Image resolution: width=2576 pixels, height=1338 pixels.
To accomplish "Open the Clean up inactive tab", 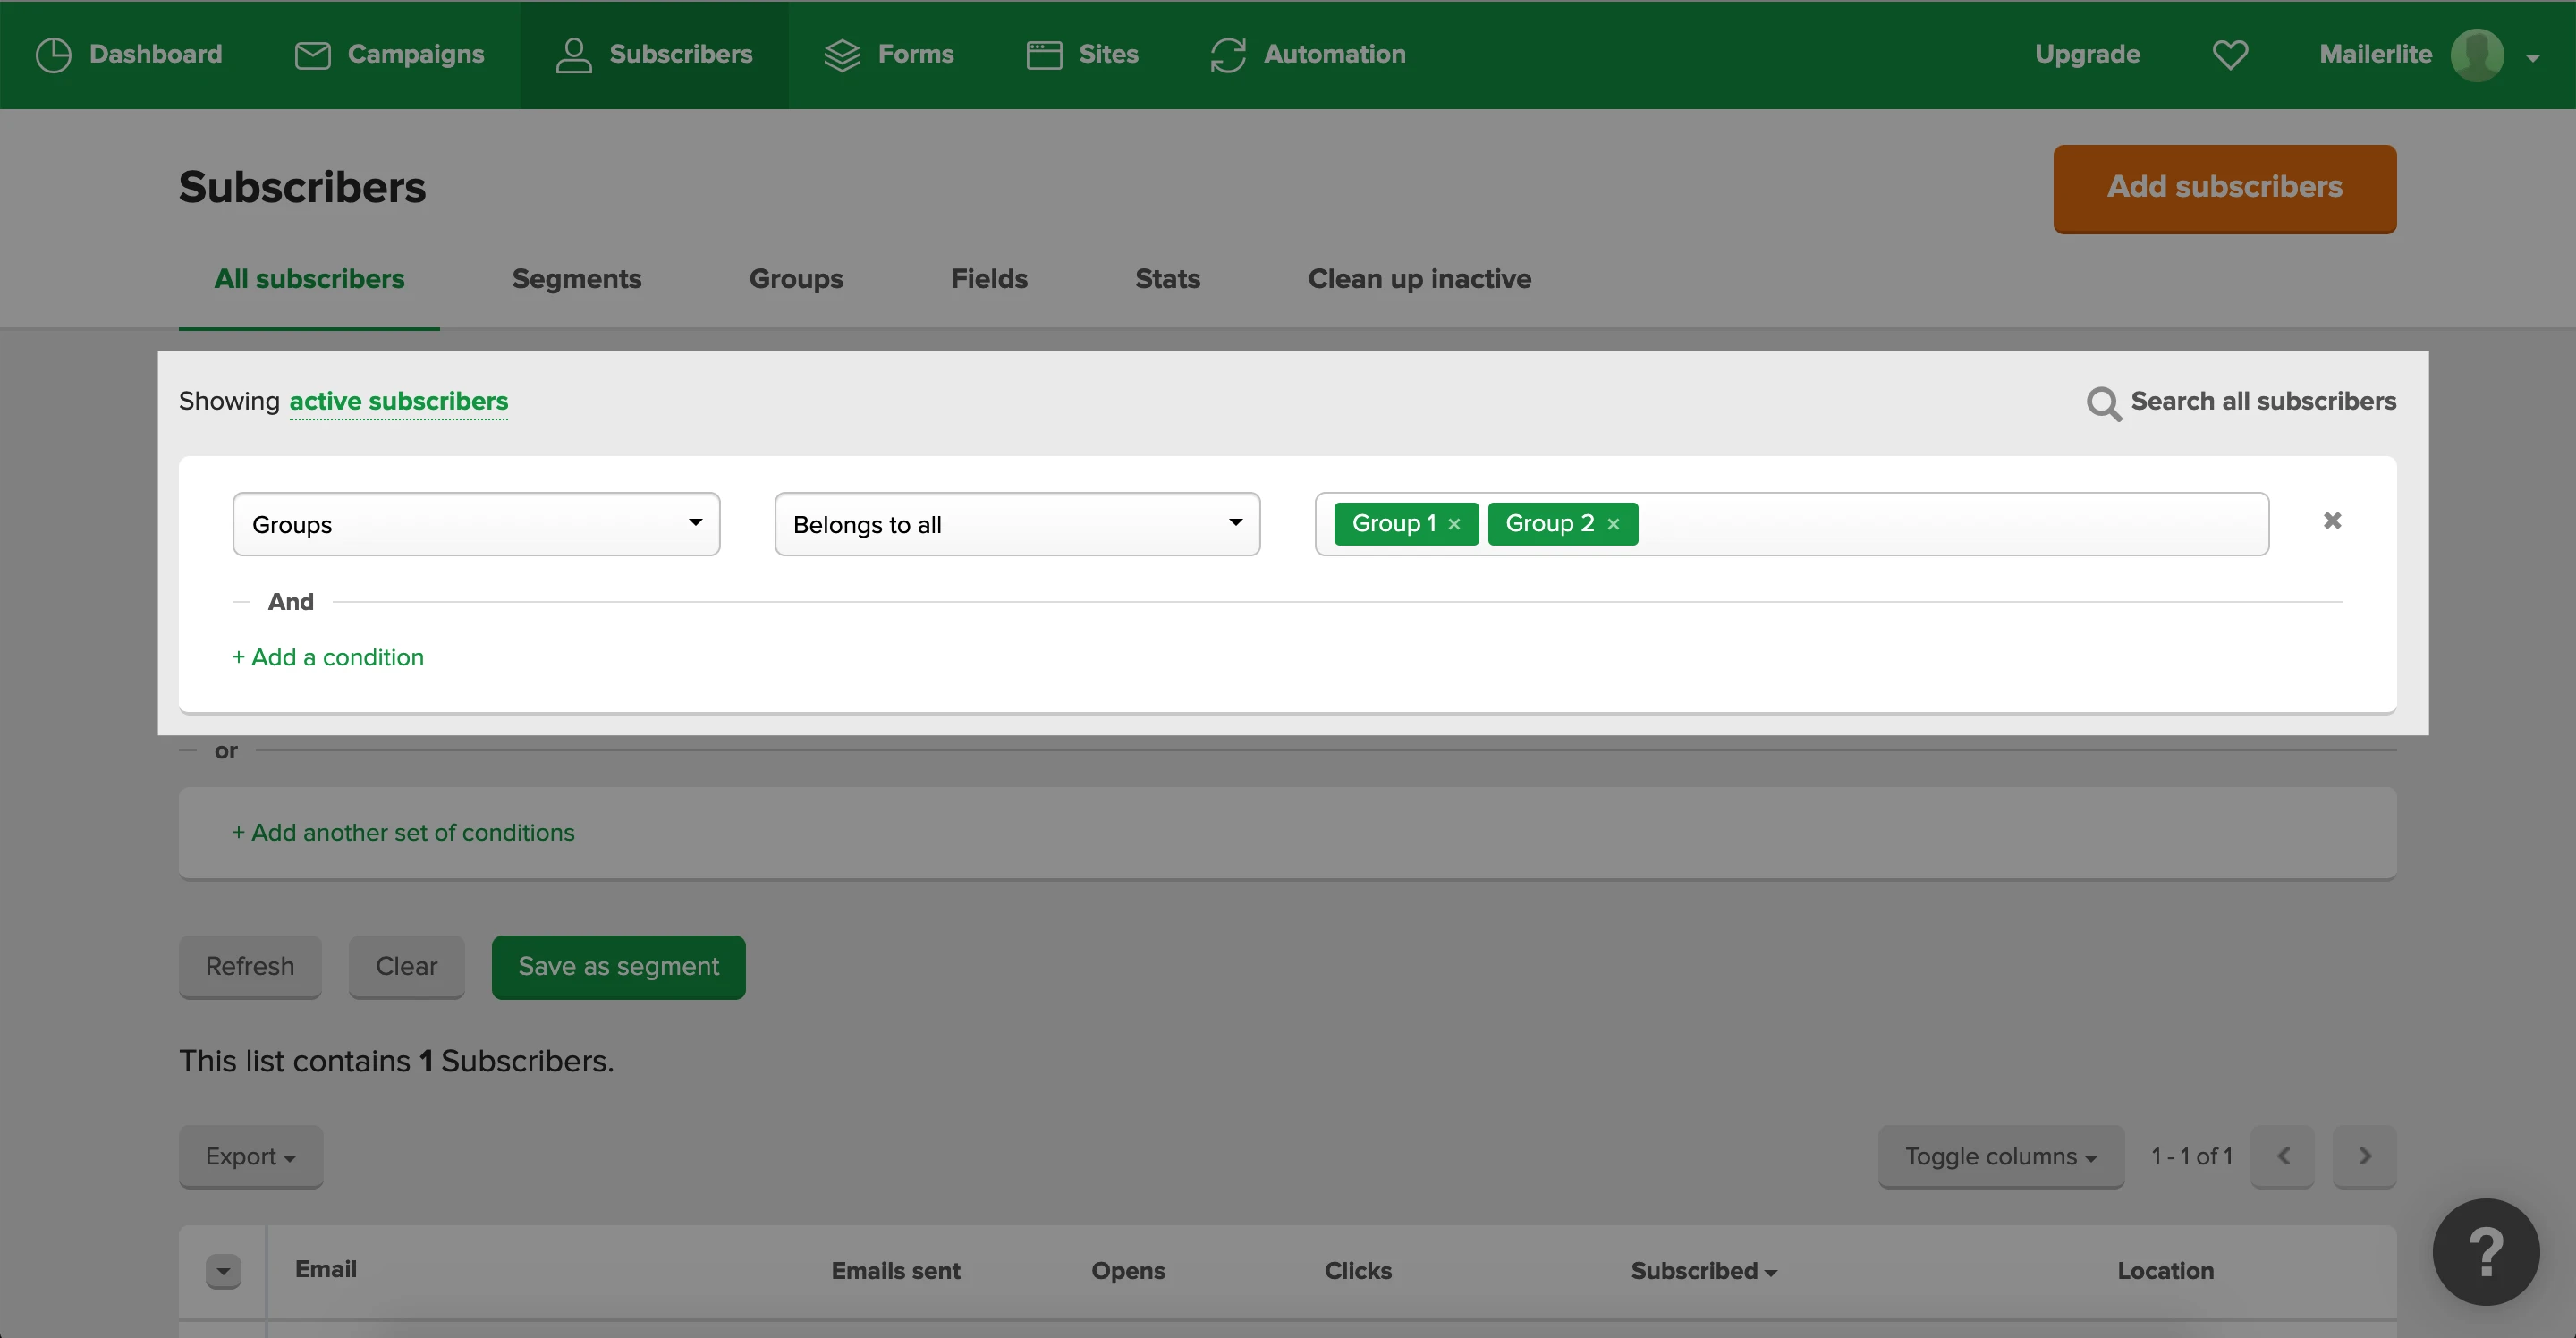I will [1419, 279].
